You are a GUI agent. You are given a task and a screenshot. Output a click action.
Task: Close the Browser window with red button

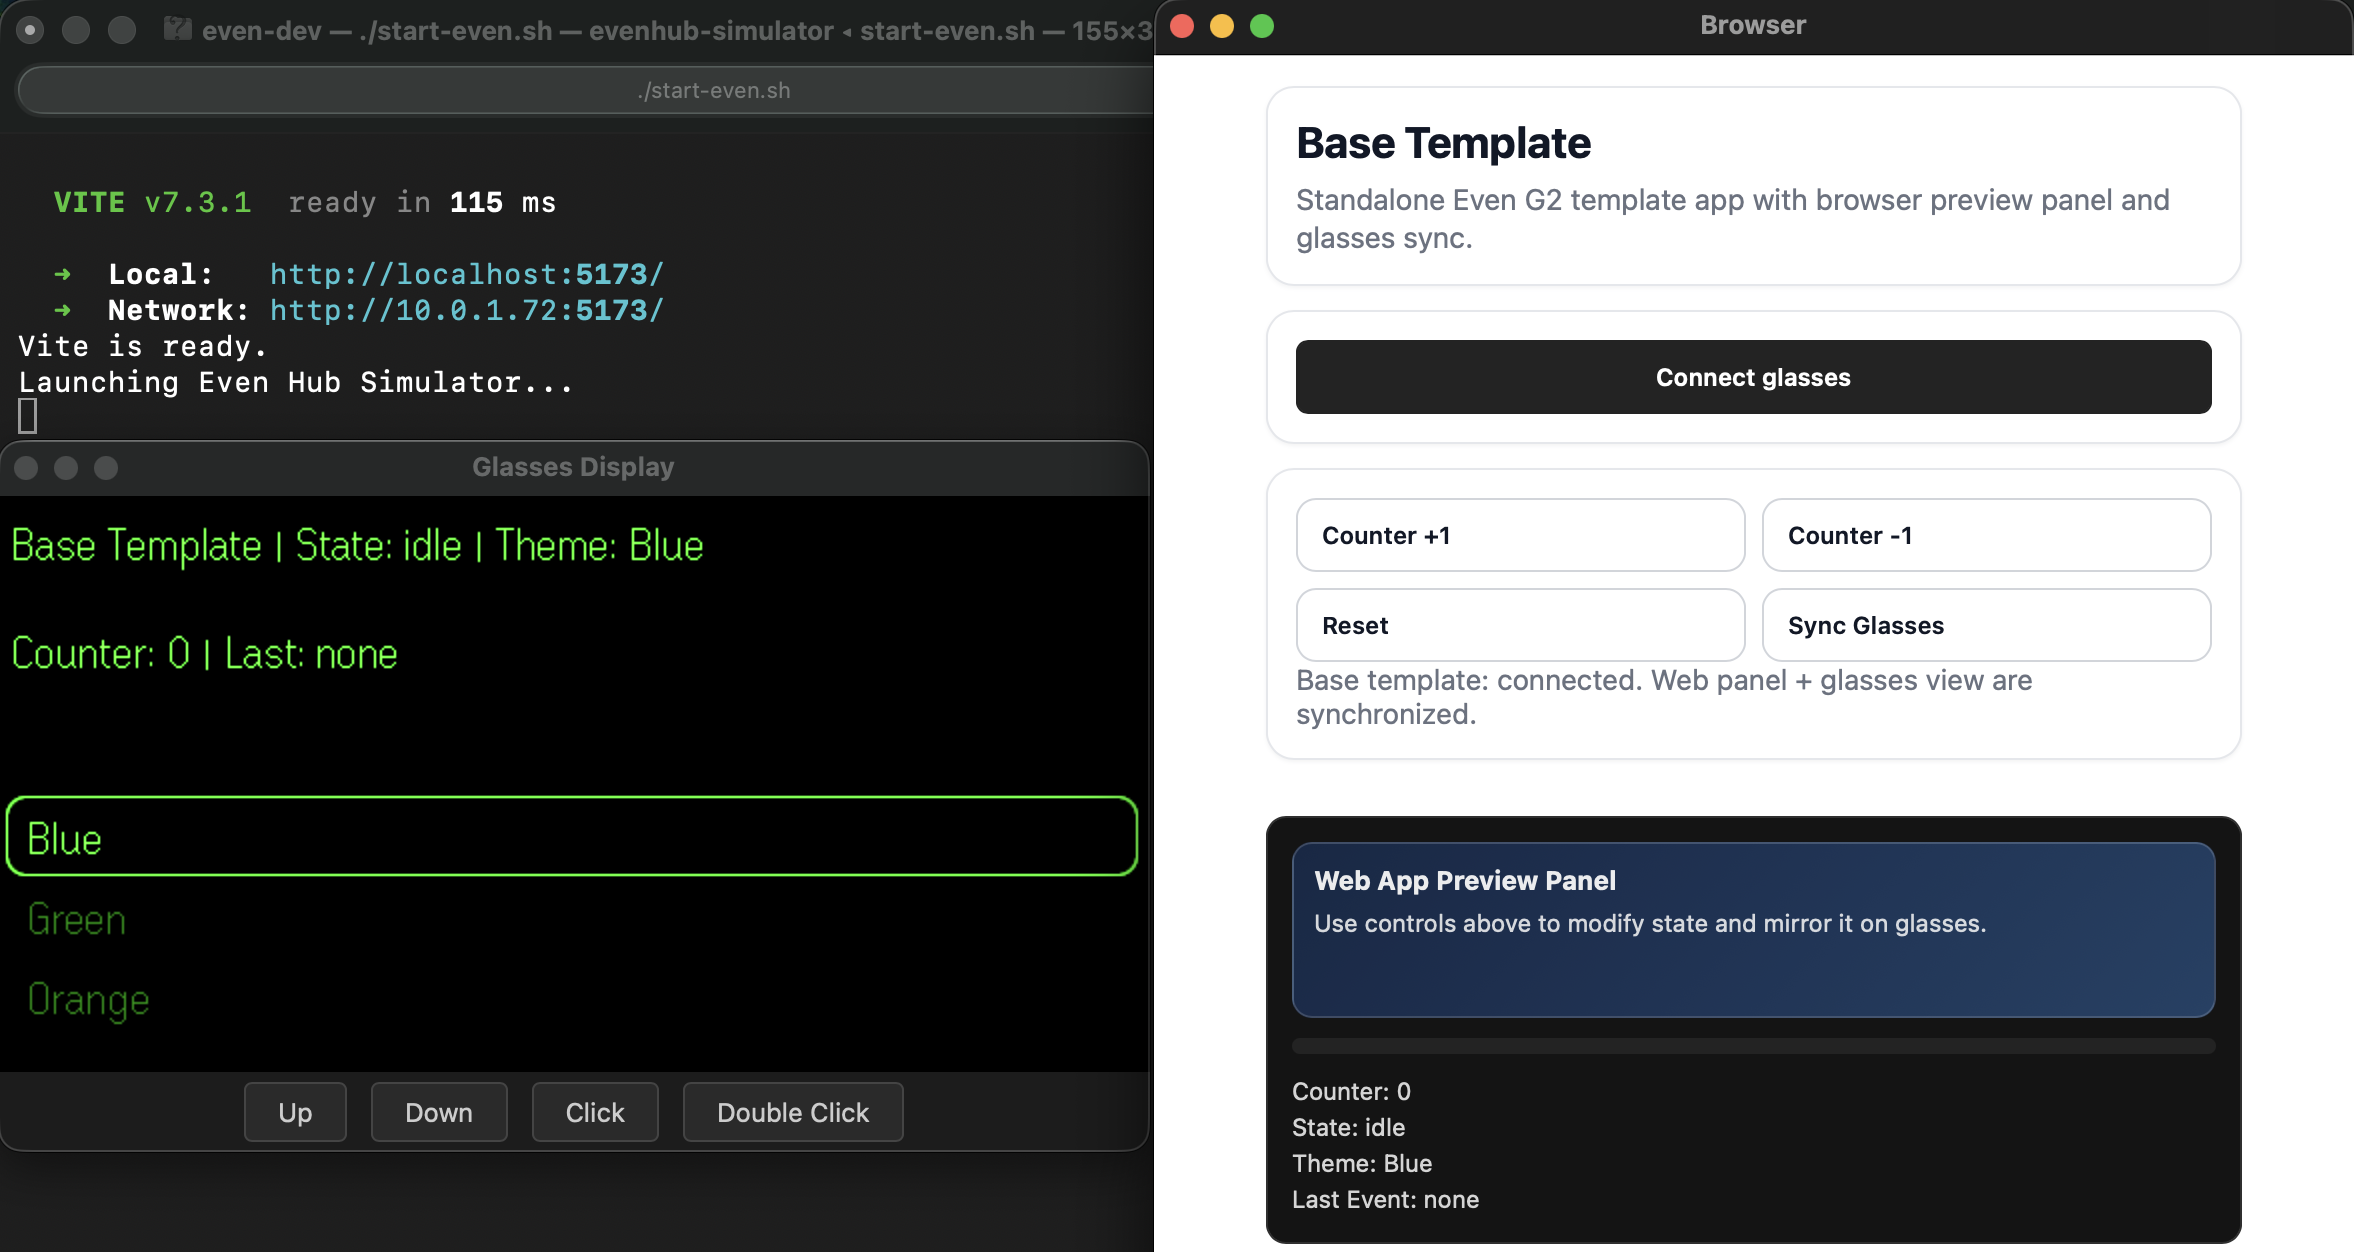click(1182, 26)
